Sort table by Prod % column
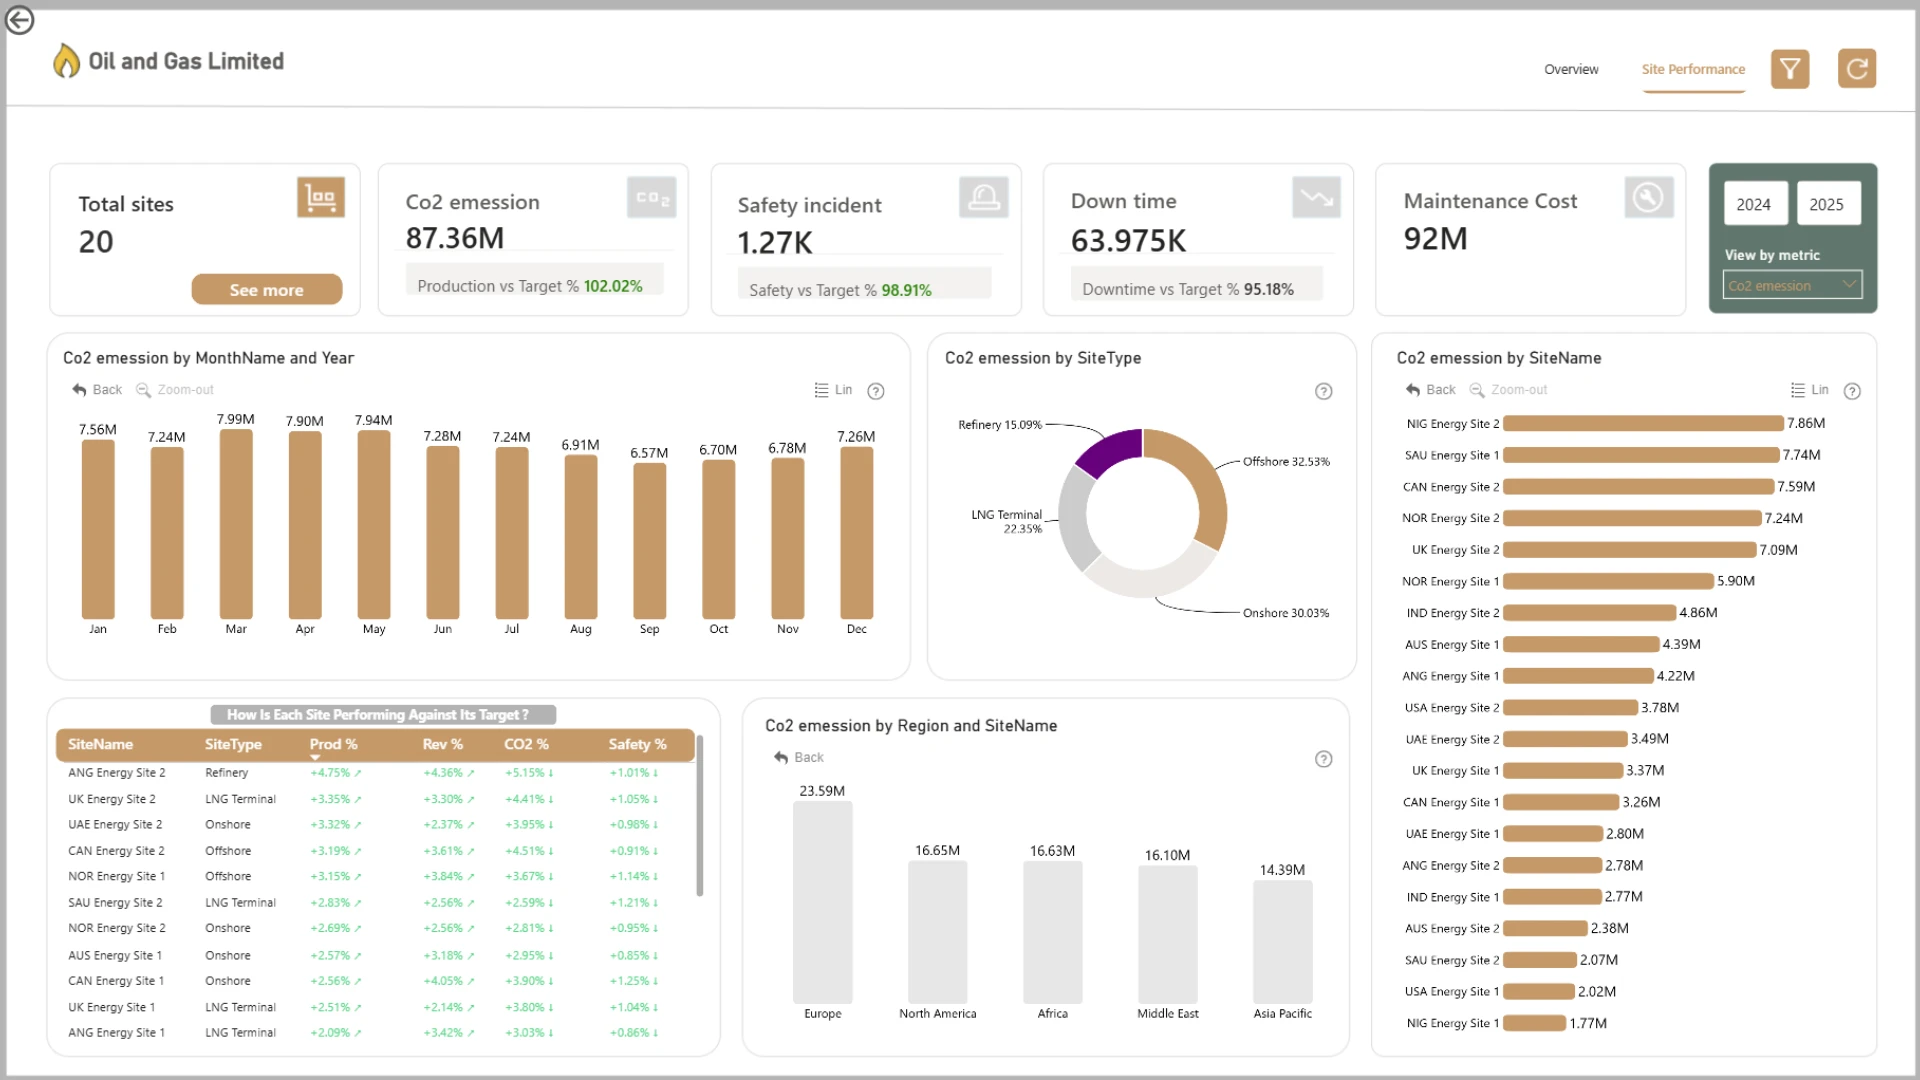The image size is (1920, 1080). 333,745
